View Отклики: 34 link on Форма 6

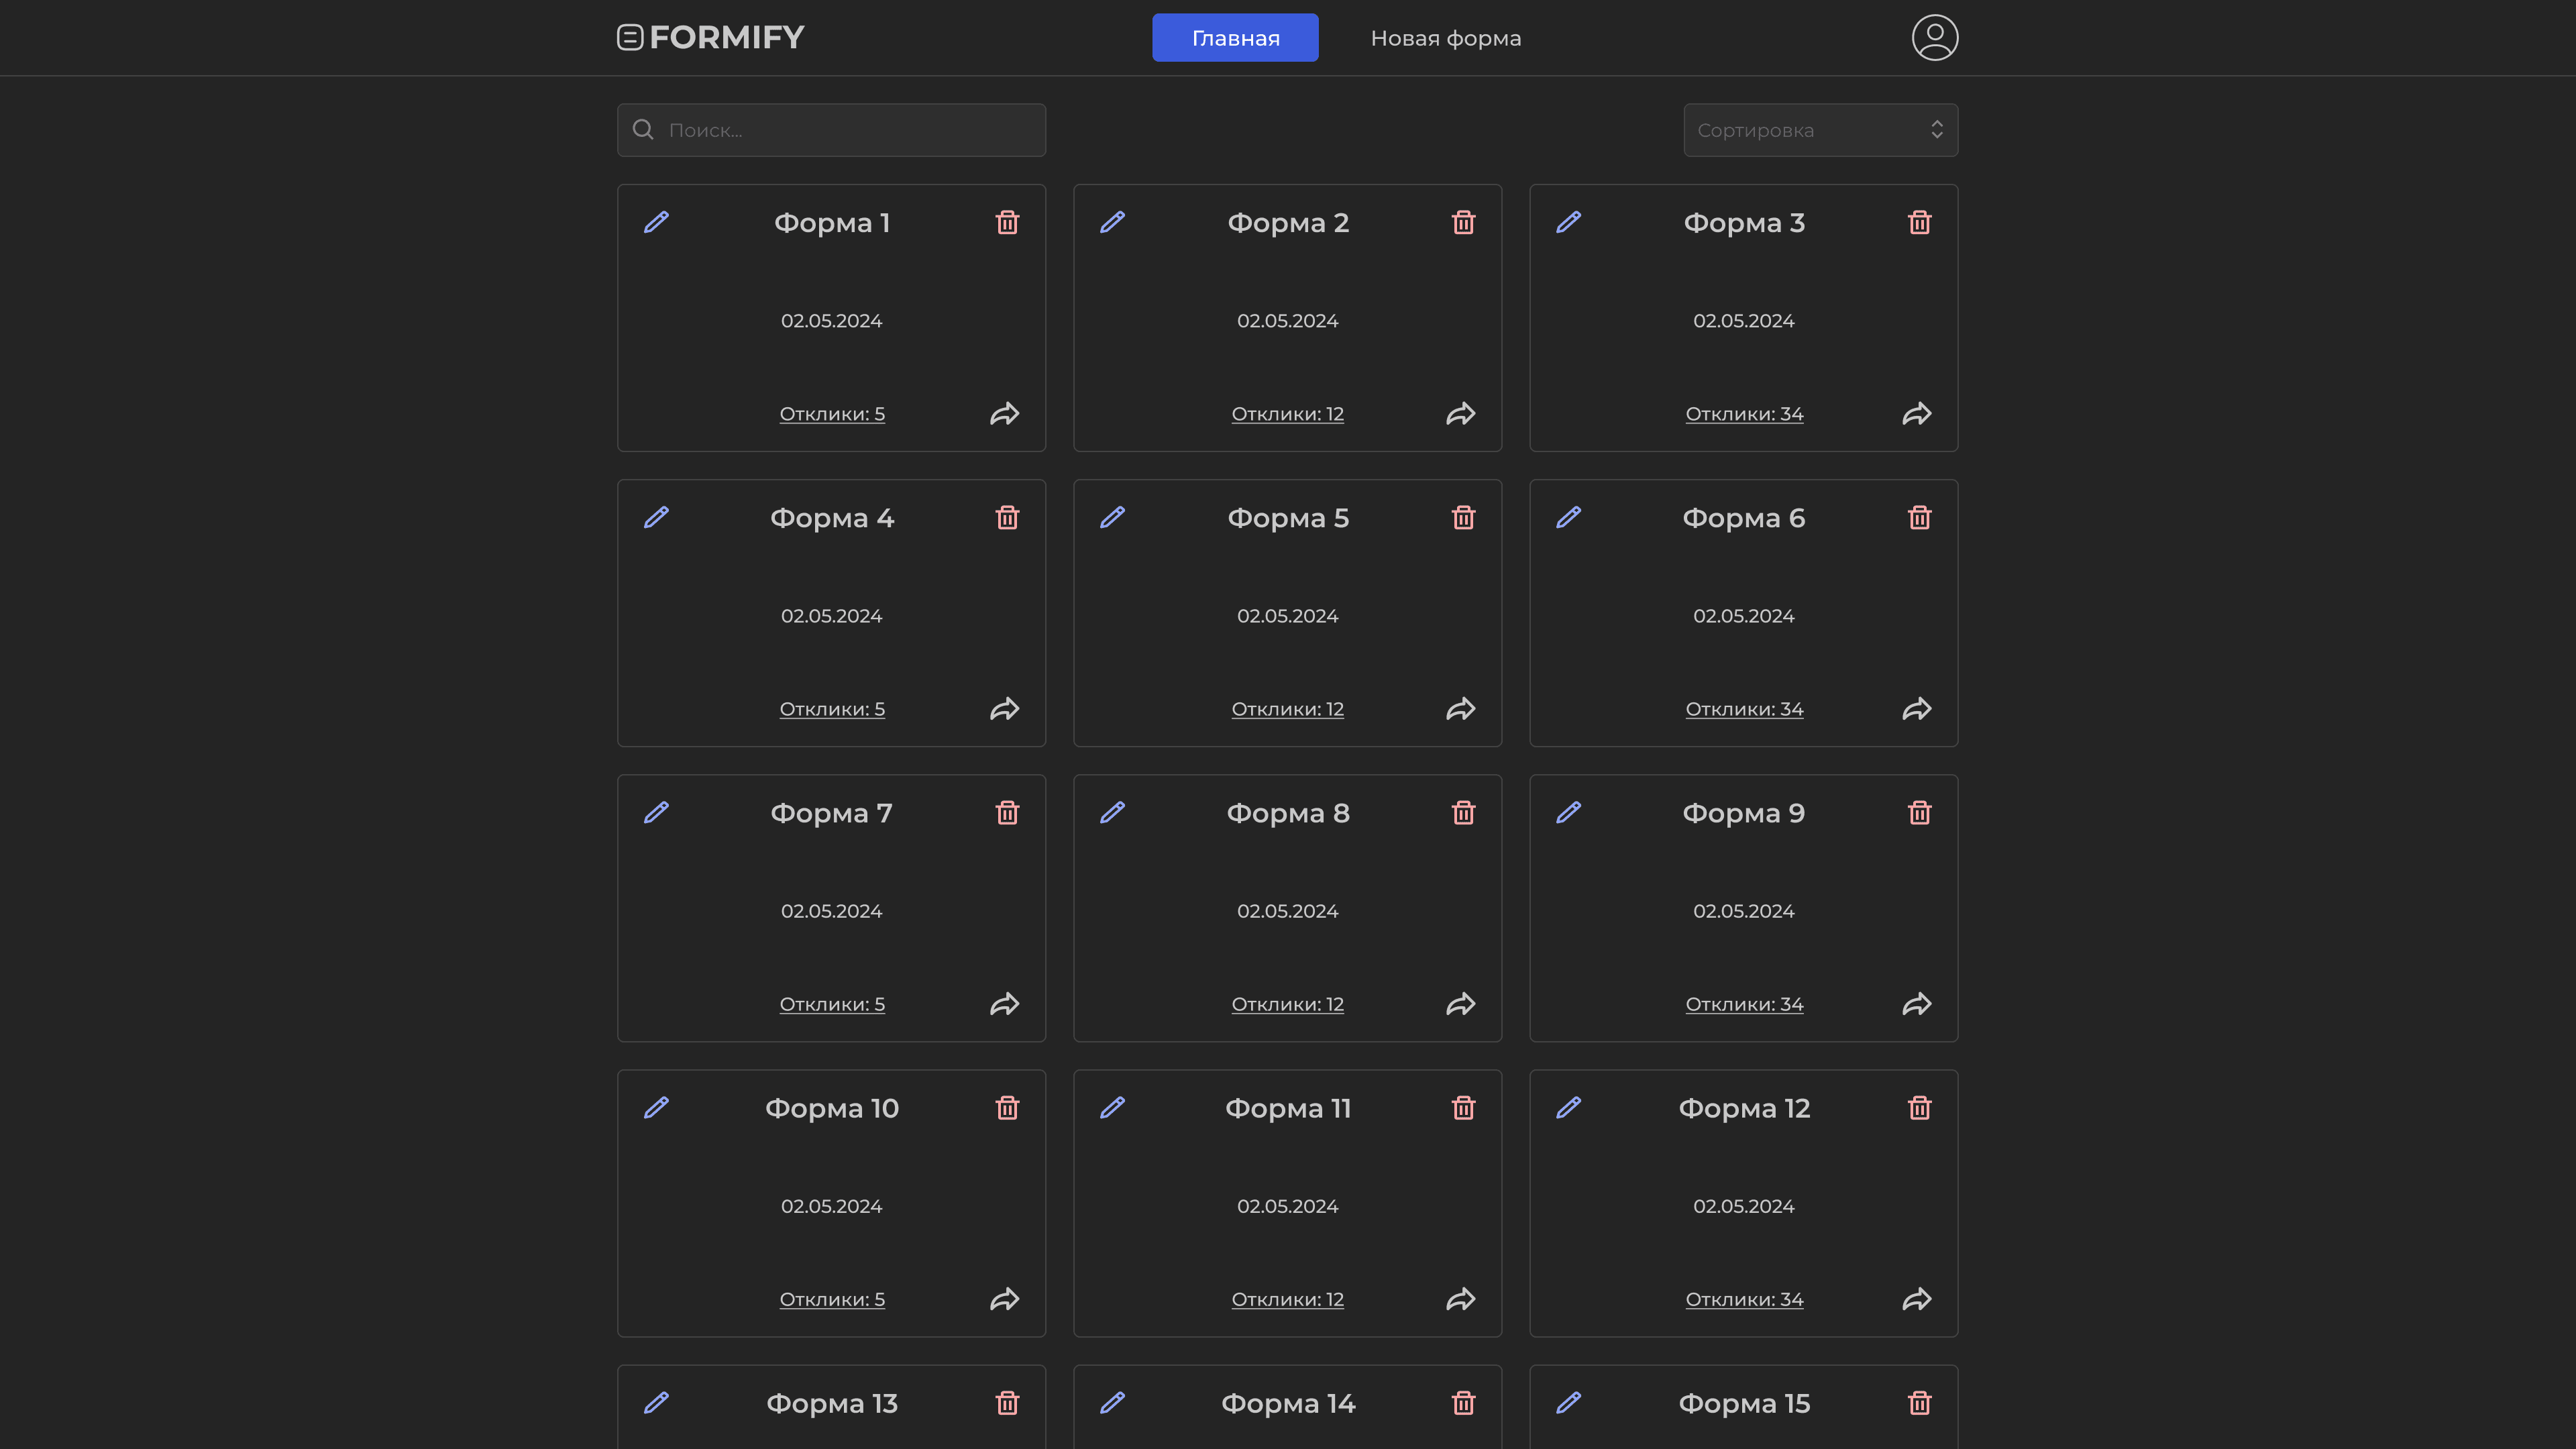(x=1744, y=709)
